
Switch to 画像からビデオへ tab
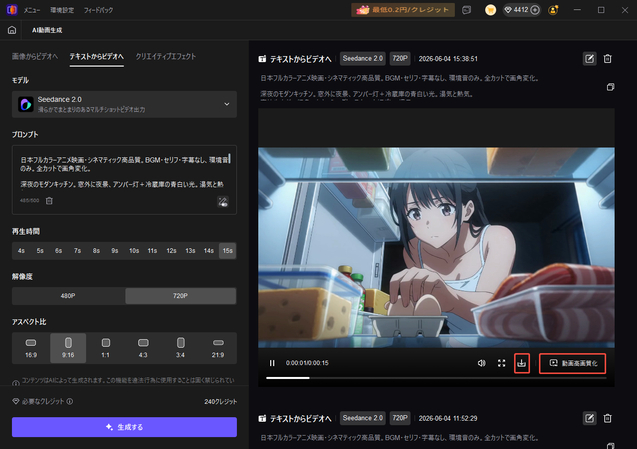(35, 56)
